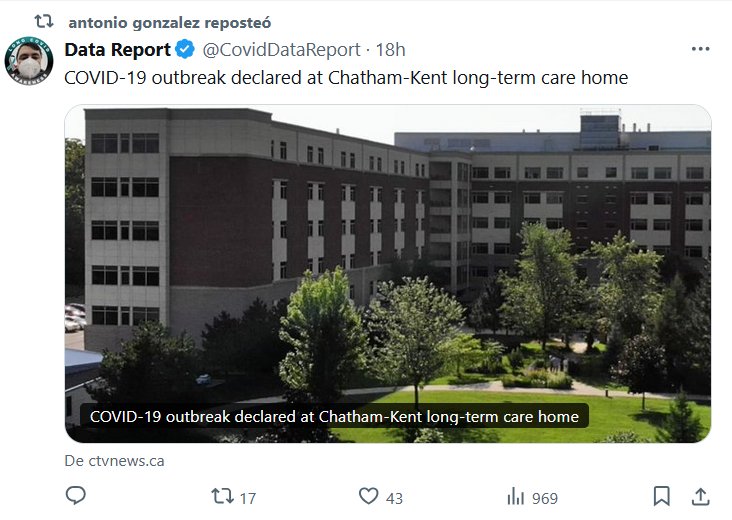Repost this tweet using the retweet icon
The image size is (732, 520).
tap(222, 496)
